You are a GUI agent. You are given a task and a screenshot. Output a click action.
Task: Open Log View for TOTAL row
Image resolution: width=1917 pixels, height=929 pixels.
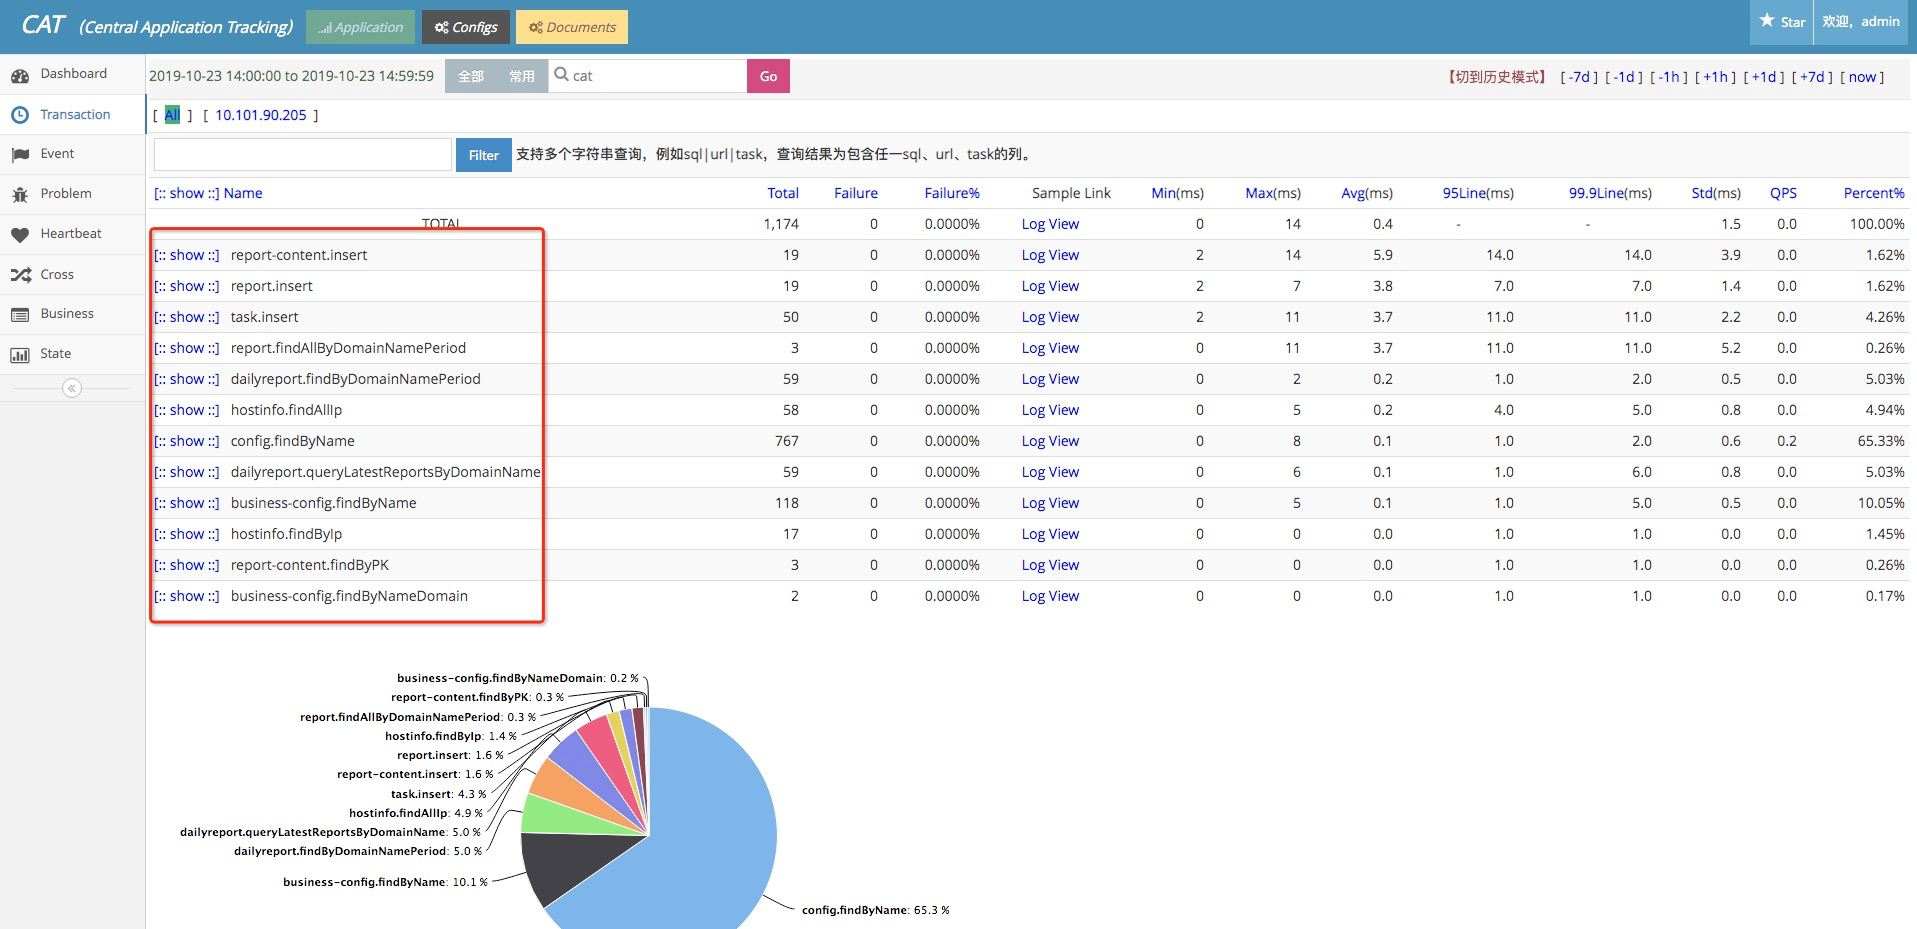1050,224
